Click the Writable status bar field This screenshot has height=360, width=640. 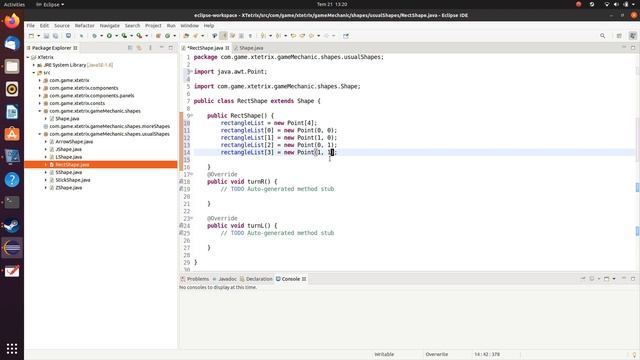384,354
